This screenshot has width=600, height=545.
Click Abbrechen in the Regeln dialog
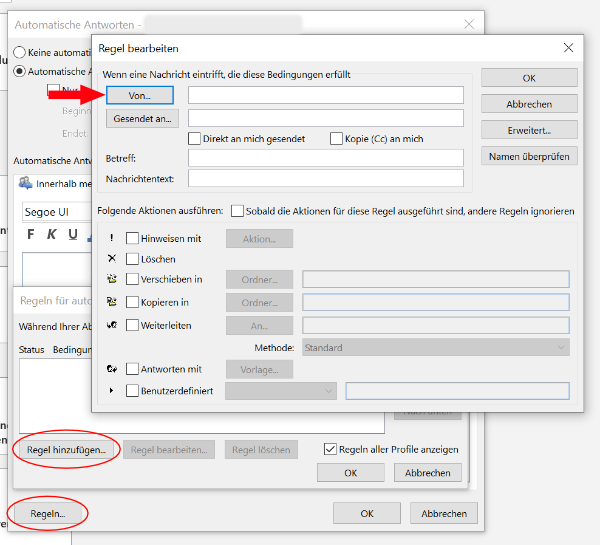(428, 473)
